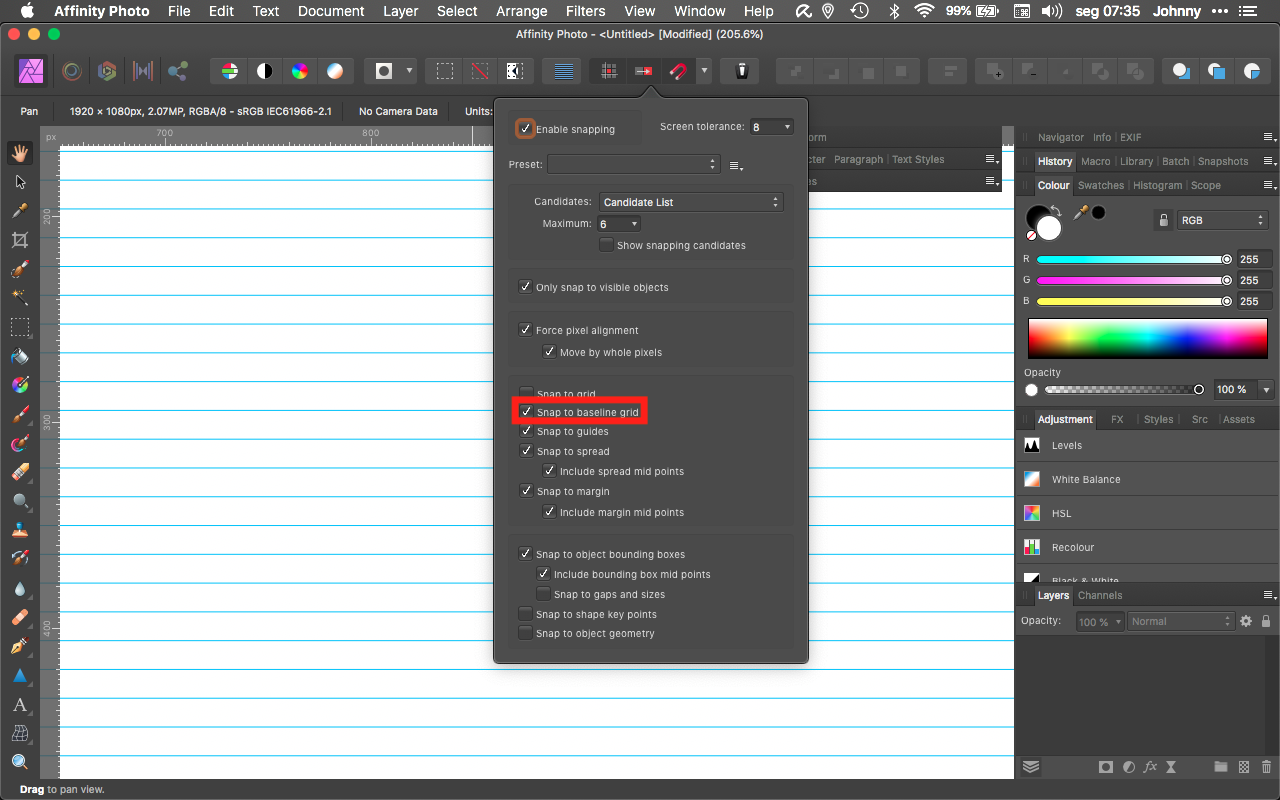
Task: Toggle Move by whole pixels
Action: [549, 352]
